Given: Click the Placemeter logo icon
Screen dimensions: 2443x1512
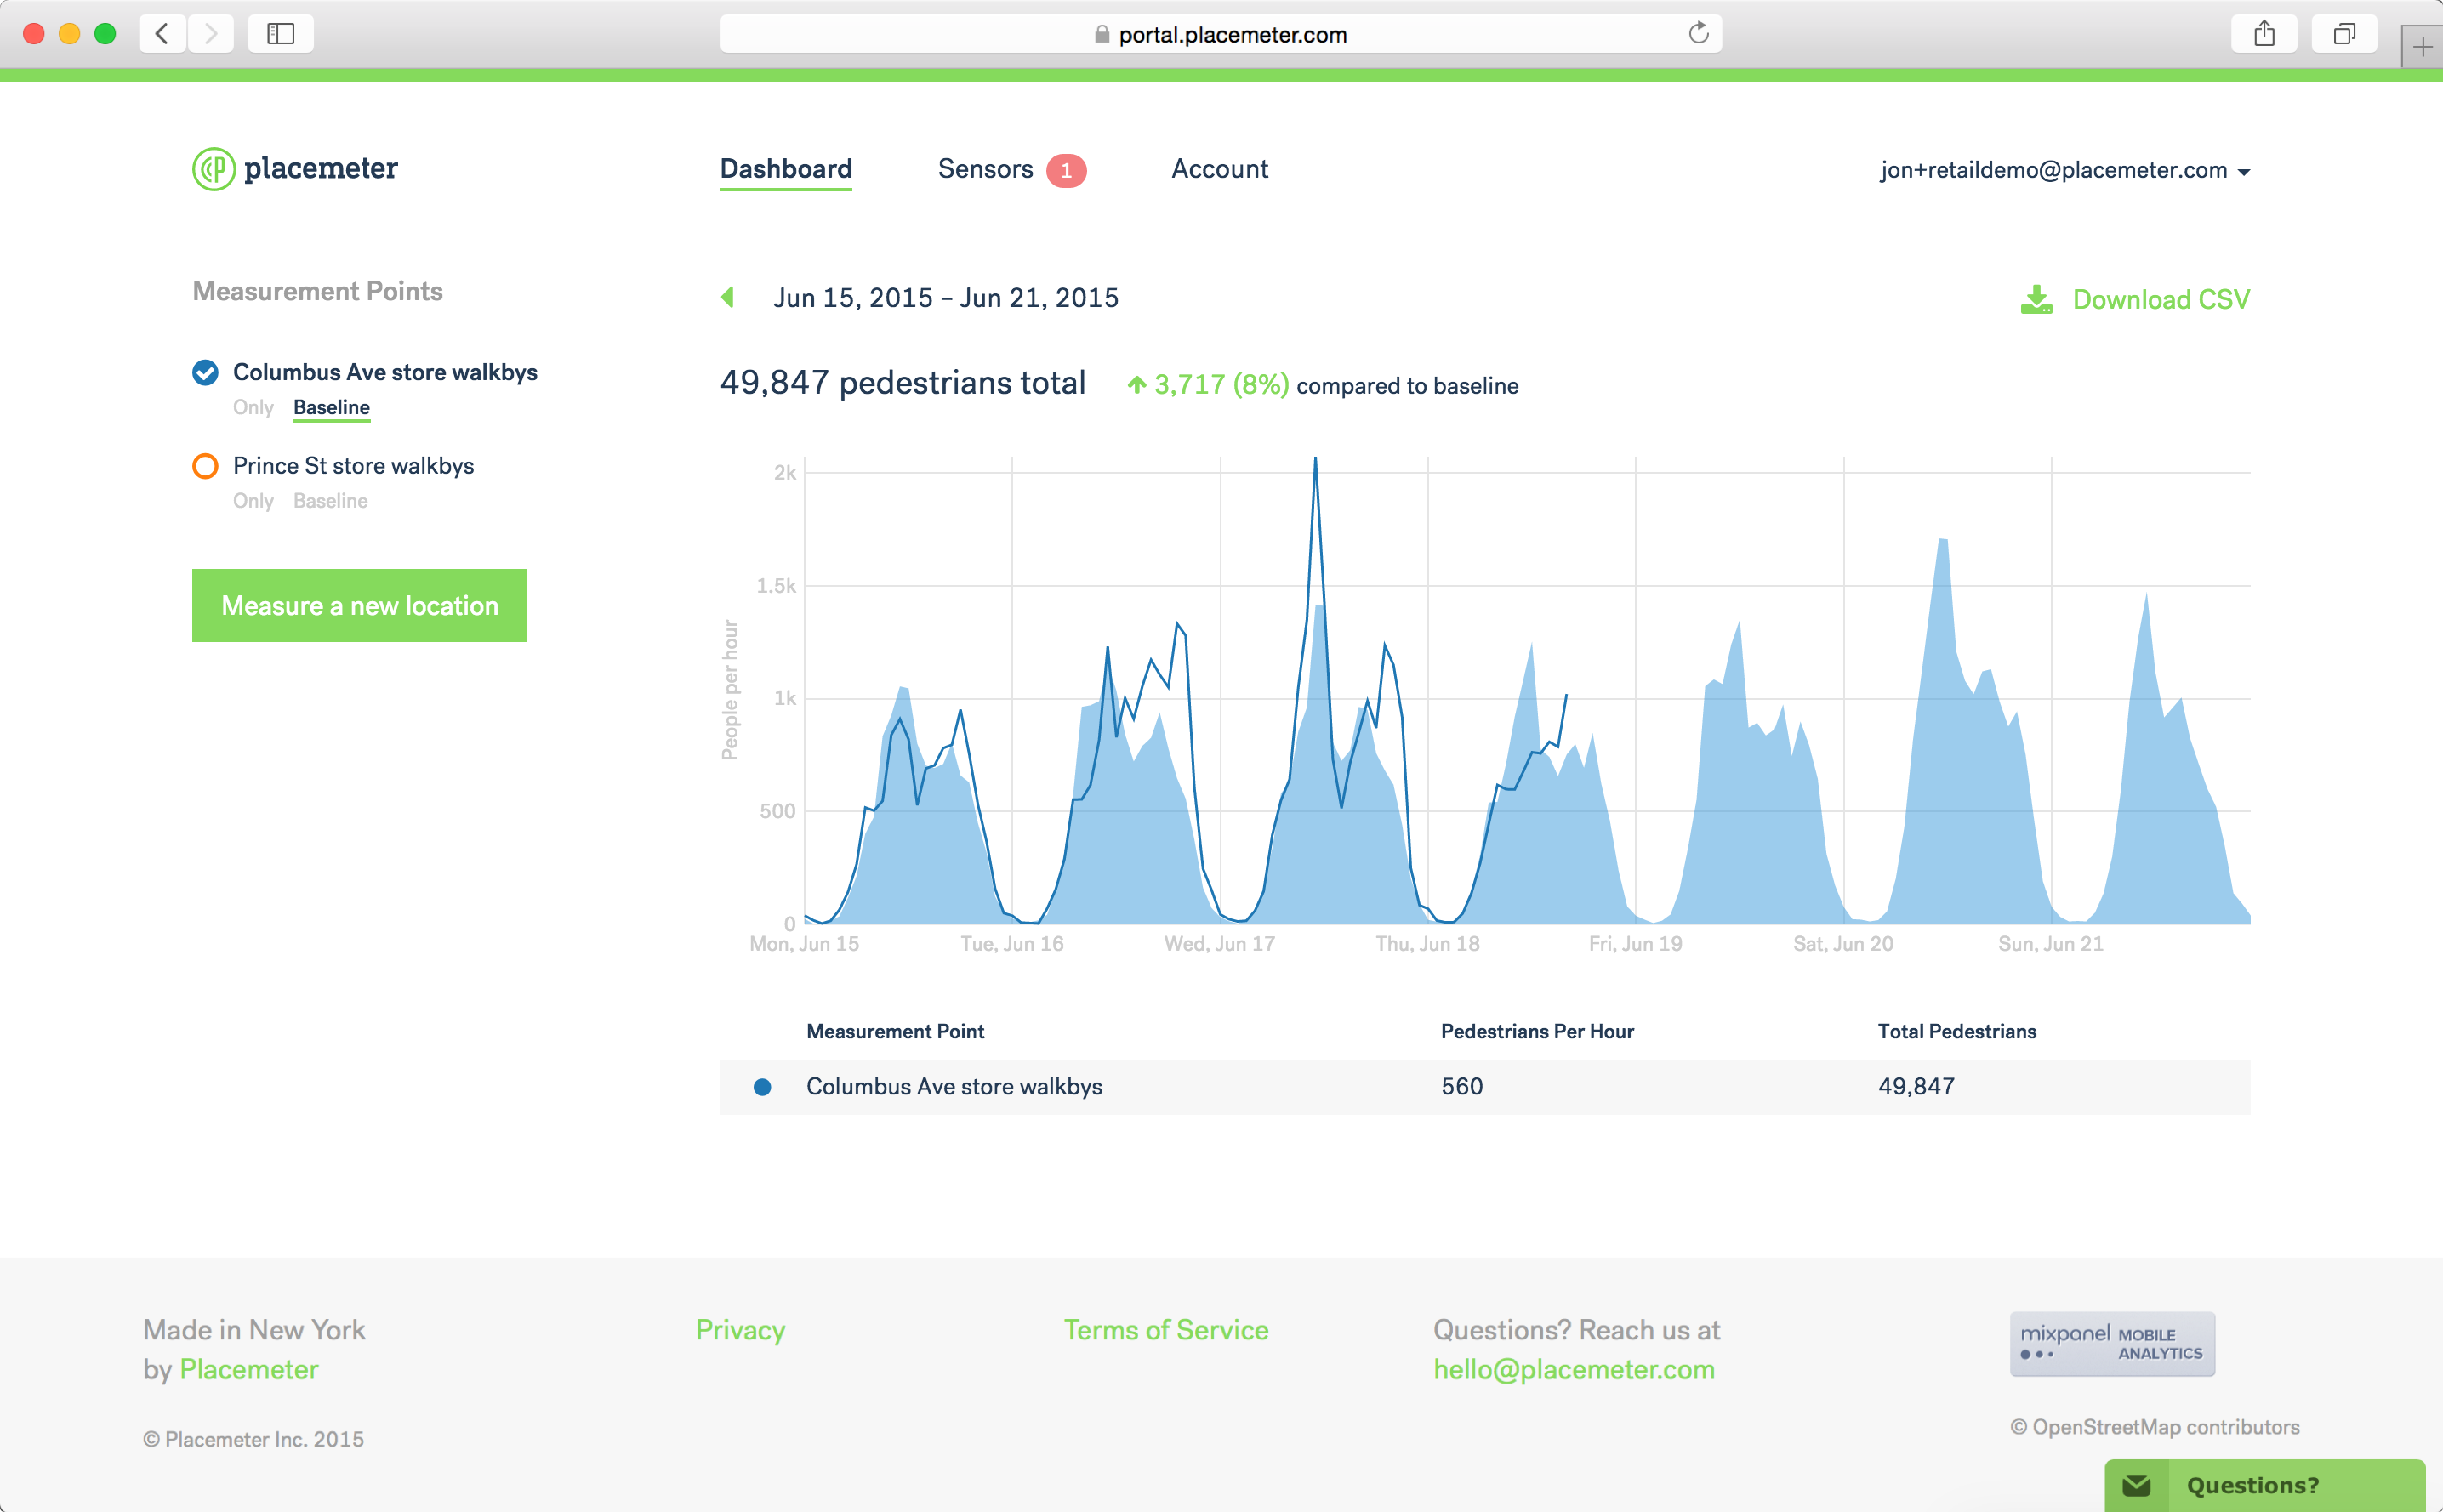Looking at the screenshot, I should tap(213, 169).
